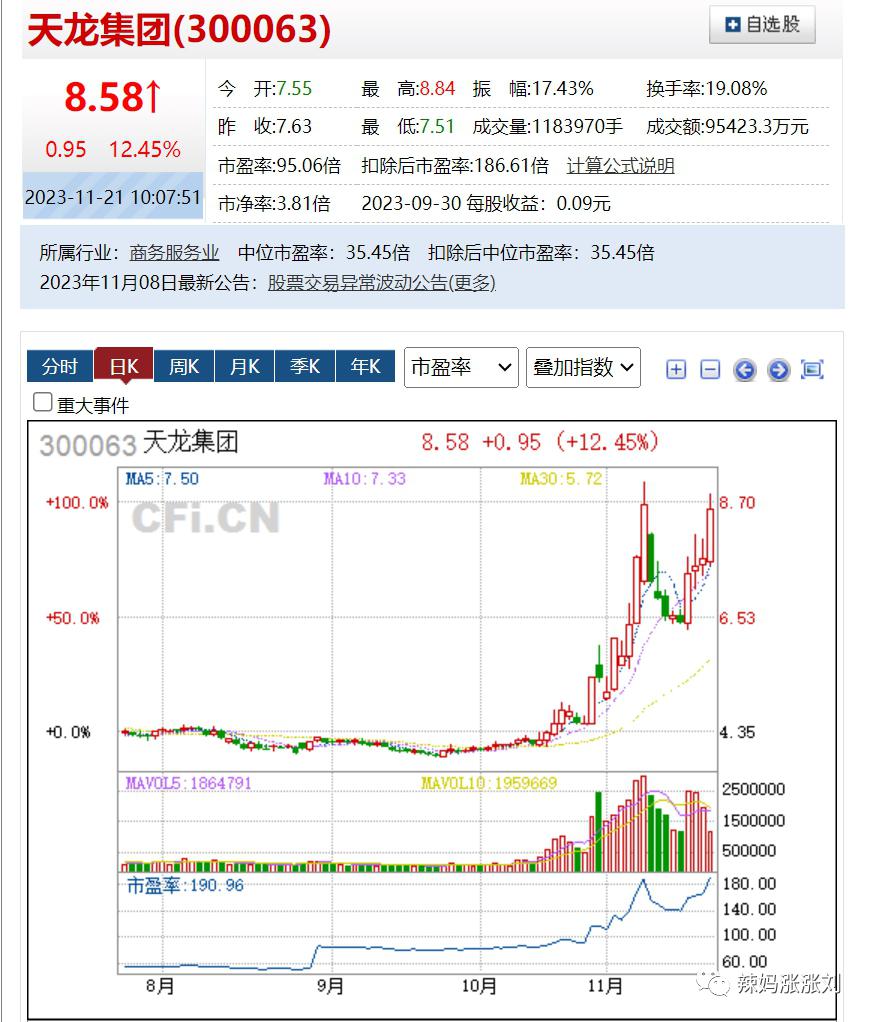870x1022 pixels.
Task: Click the zoom-in plus chart icon
Action: [x=676, y=370]
